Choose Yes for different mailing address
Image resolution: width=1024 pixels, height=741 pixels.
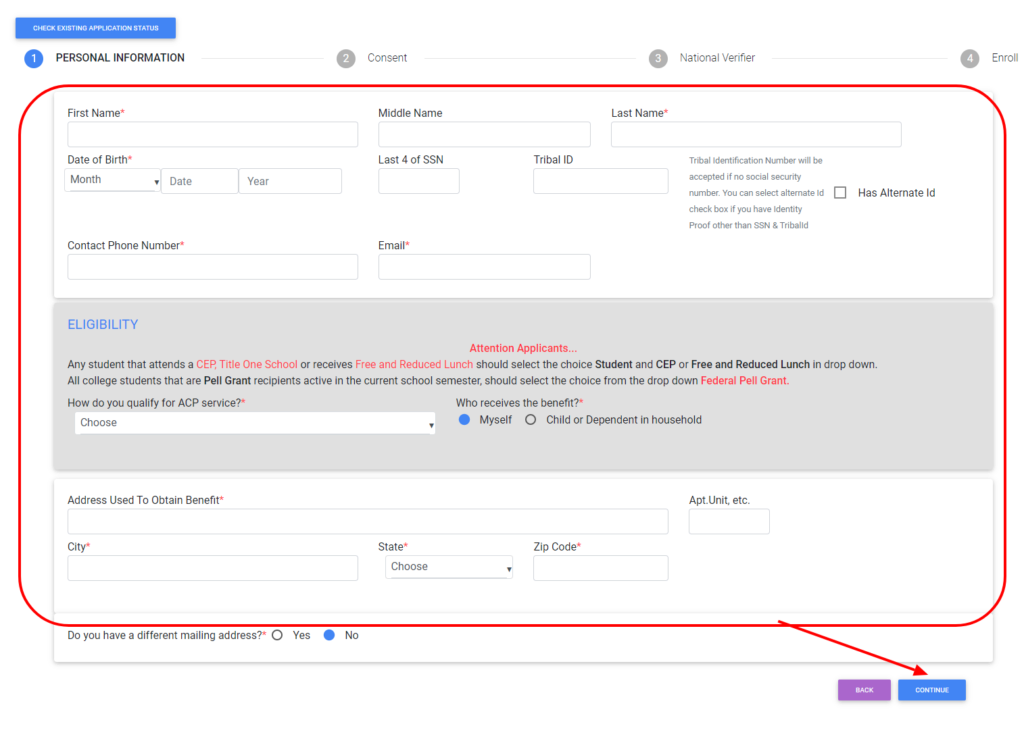[277, 635]
